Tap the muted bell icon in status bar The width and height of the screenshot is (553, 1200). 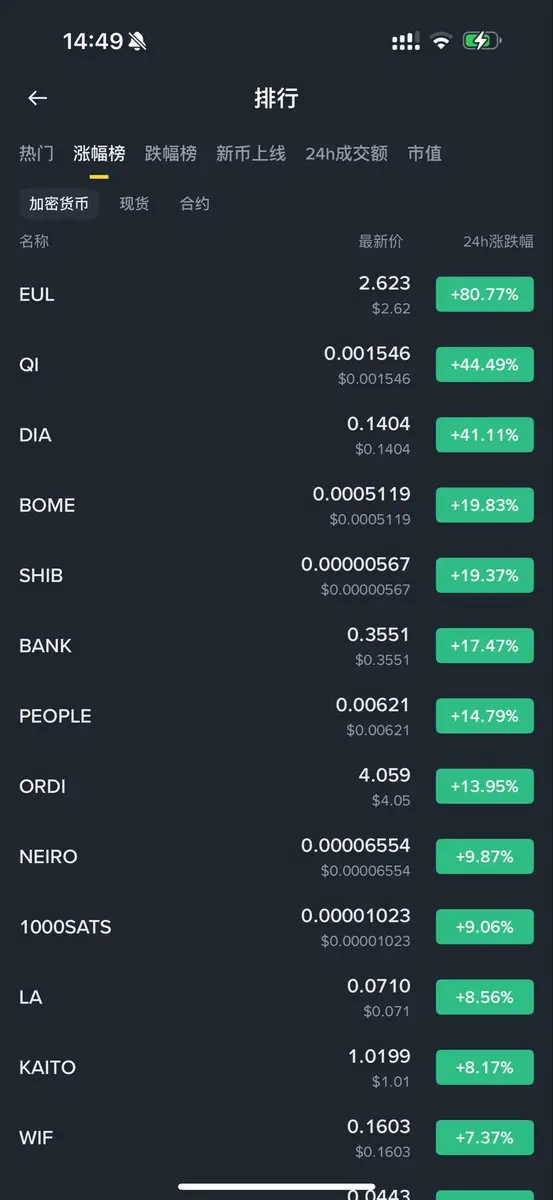click(x=137, y=41)
